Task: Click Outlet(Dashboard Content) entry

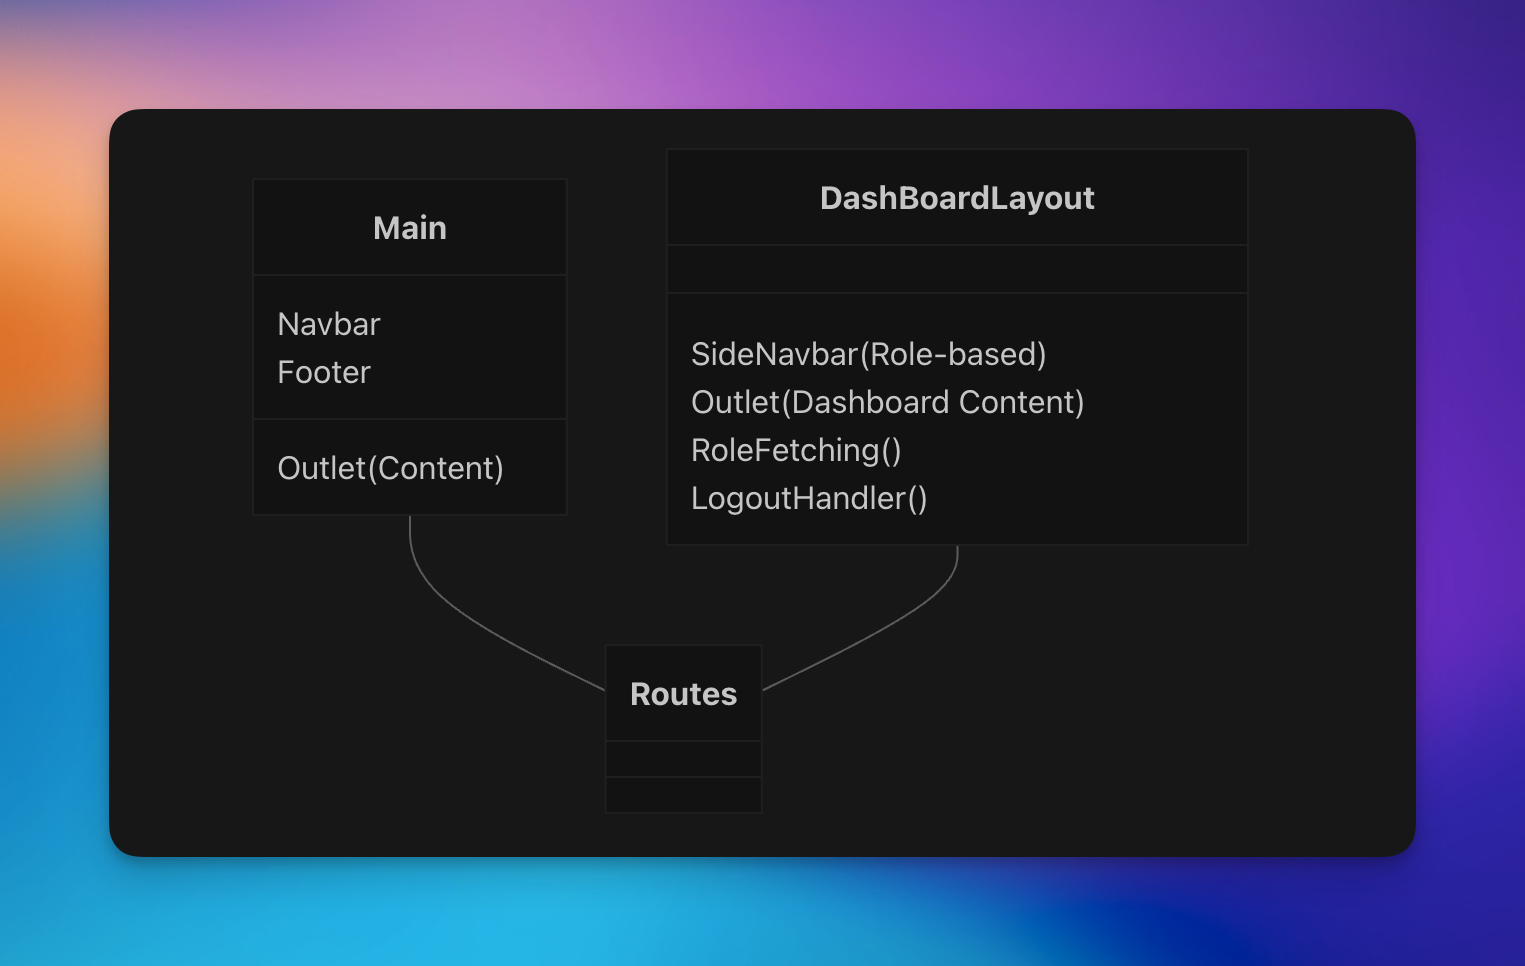Action: pyautogui.click(x=888, y=402)
